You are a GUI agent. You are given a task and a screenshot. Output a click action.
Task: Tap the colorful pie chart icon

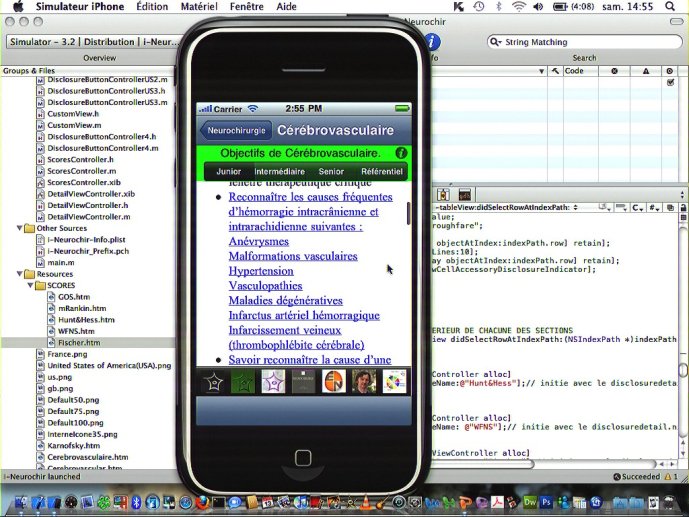click(x=395, y=381)
